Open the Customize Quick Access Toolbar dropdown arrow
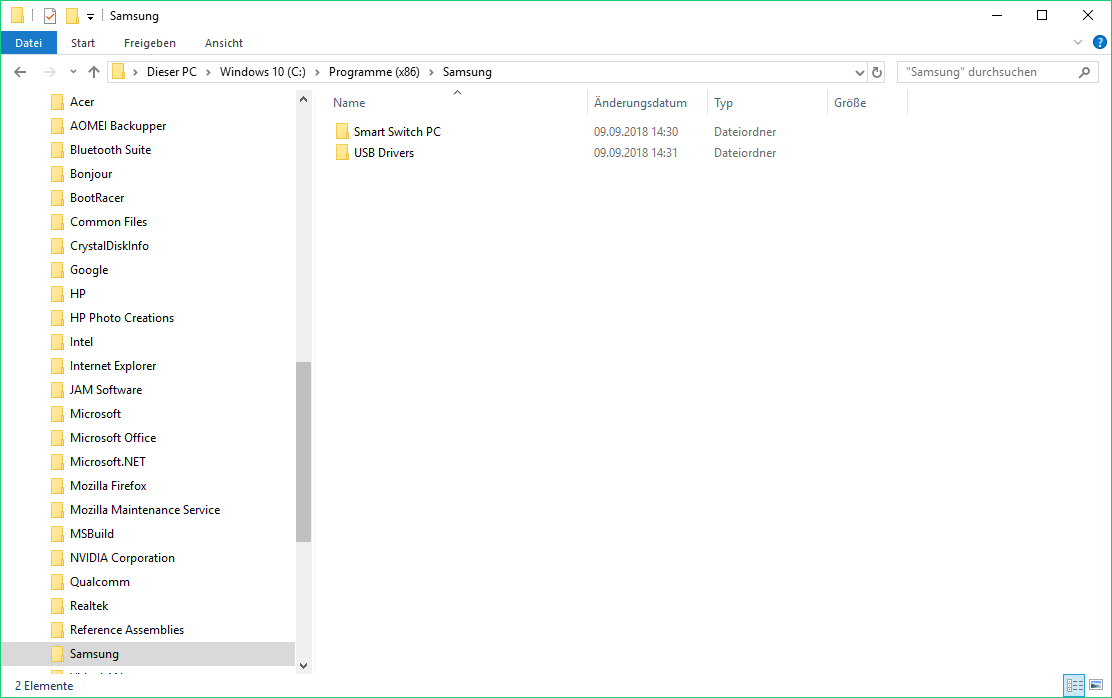Screen dimensions: 1112x698 pyautogui.click(x=90, y=16)
